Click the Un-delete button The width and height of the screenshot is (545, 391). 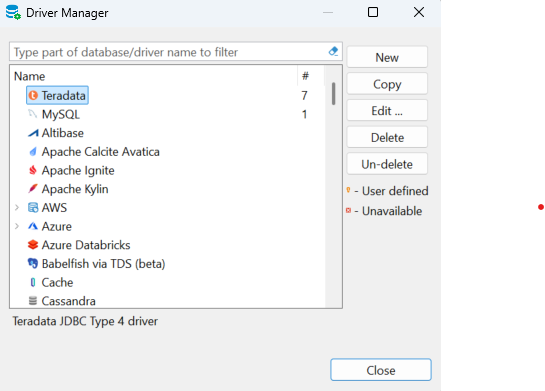(x=387, y=164)
